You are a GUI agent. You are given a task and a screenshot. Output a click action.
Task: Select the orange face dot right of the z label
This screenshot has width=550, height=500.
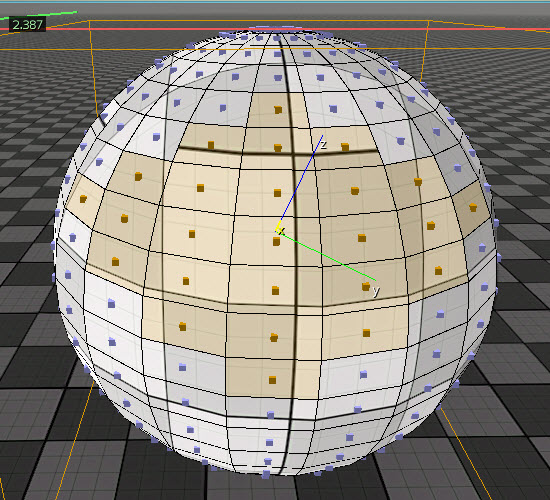345,147
